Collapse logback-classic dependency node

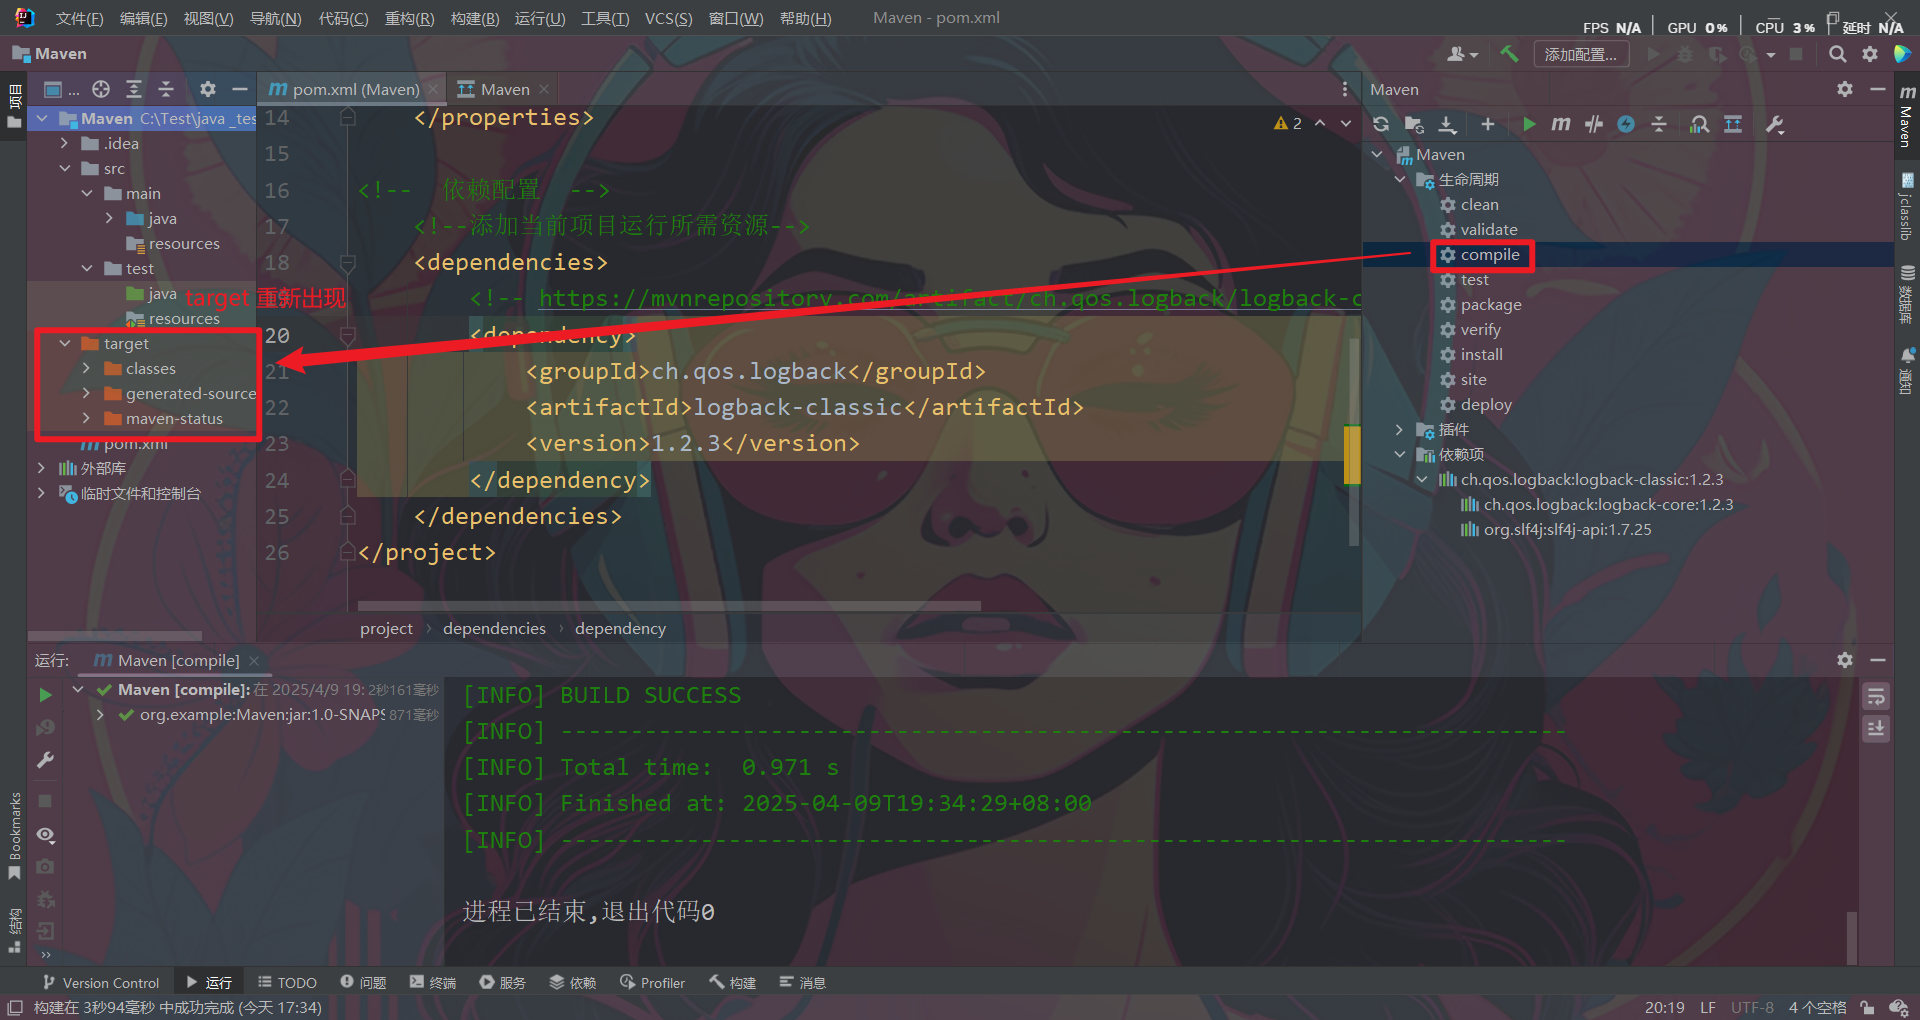click(1422, 479)
